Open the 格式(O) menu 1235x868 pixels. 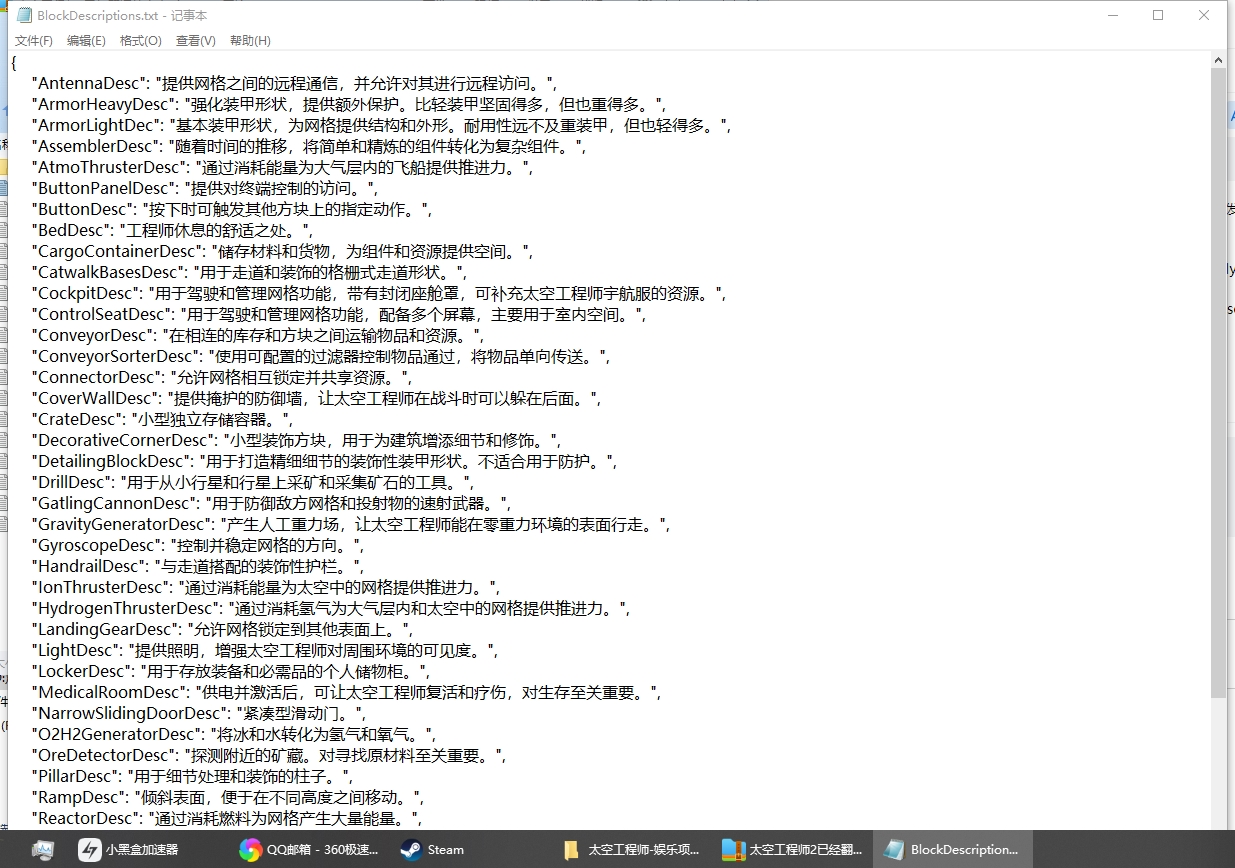pos(140,41)
